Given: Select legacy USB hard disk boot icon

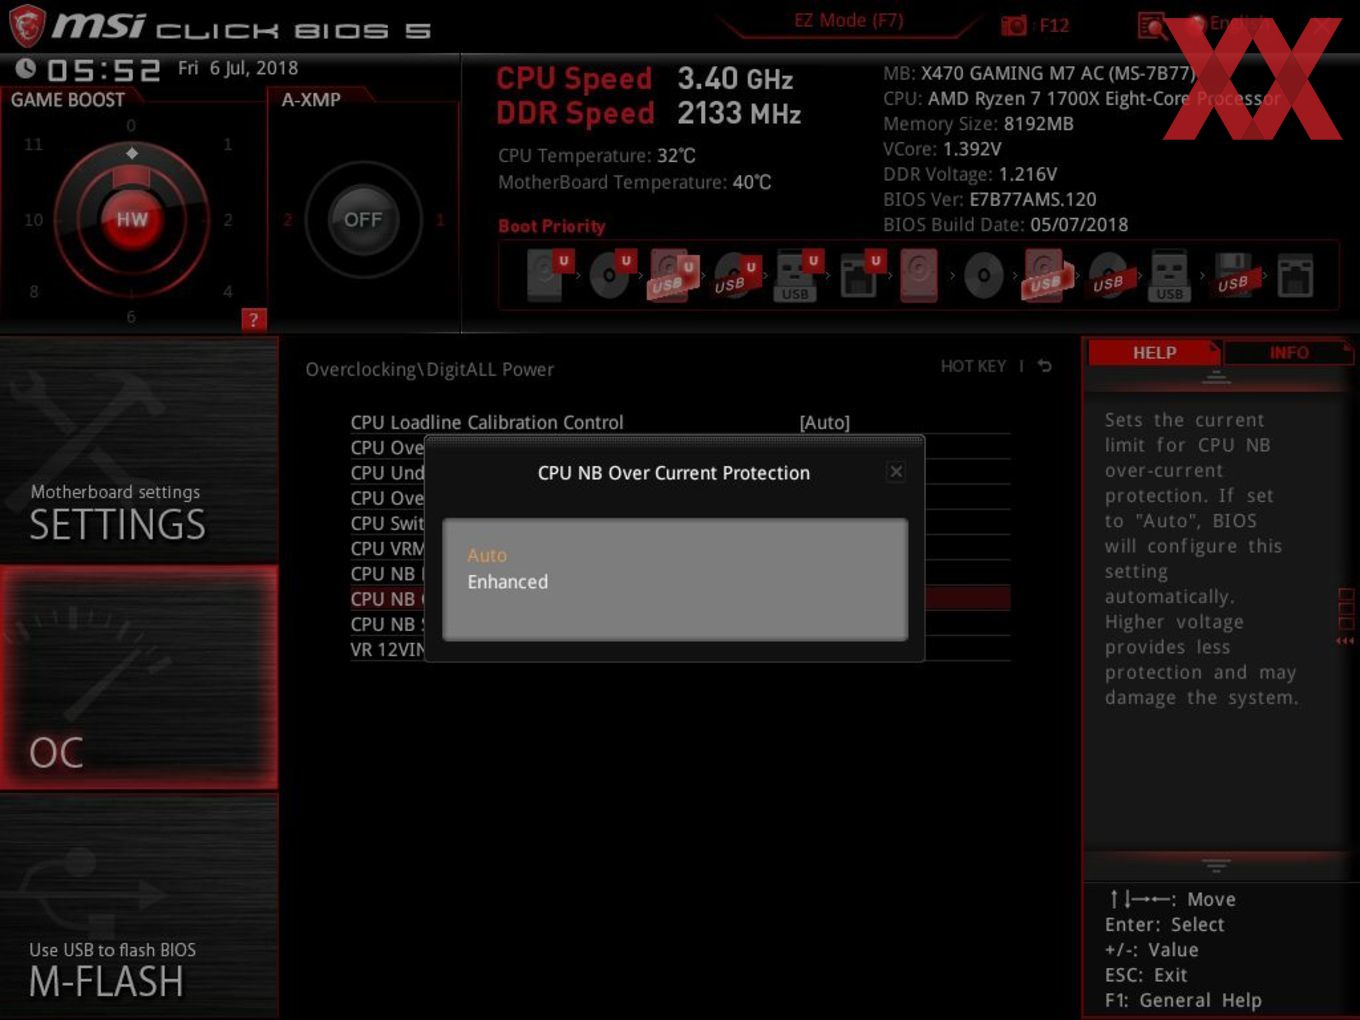Looking at the screenshot, I should click(1046, 275).
